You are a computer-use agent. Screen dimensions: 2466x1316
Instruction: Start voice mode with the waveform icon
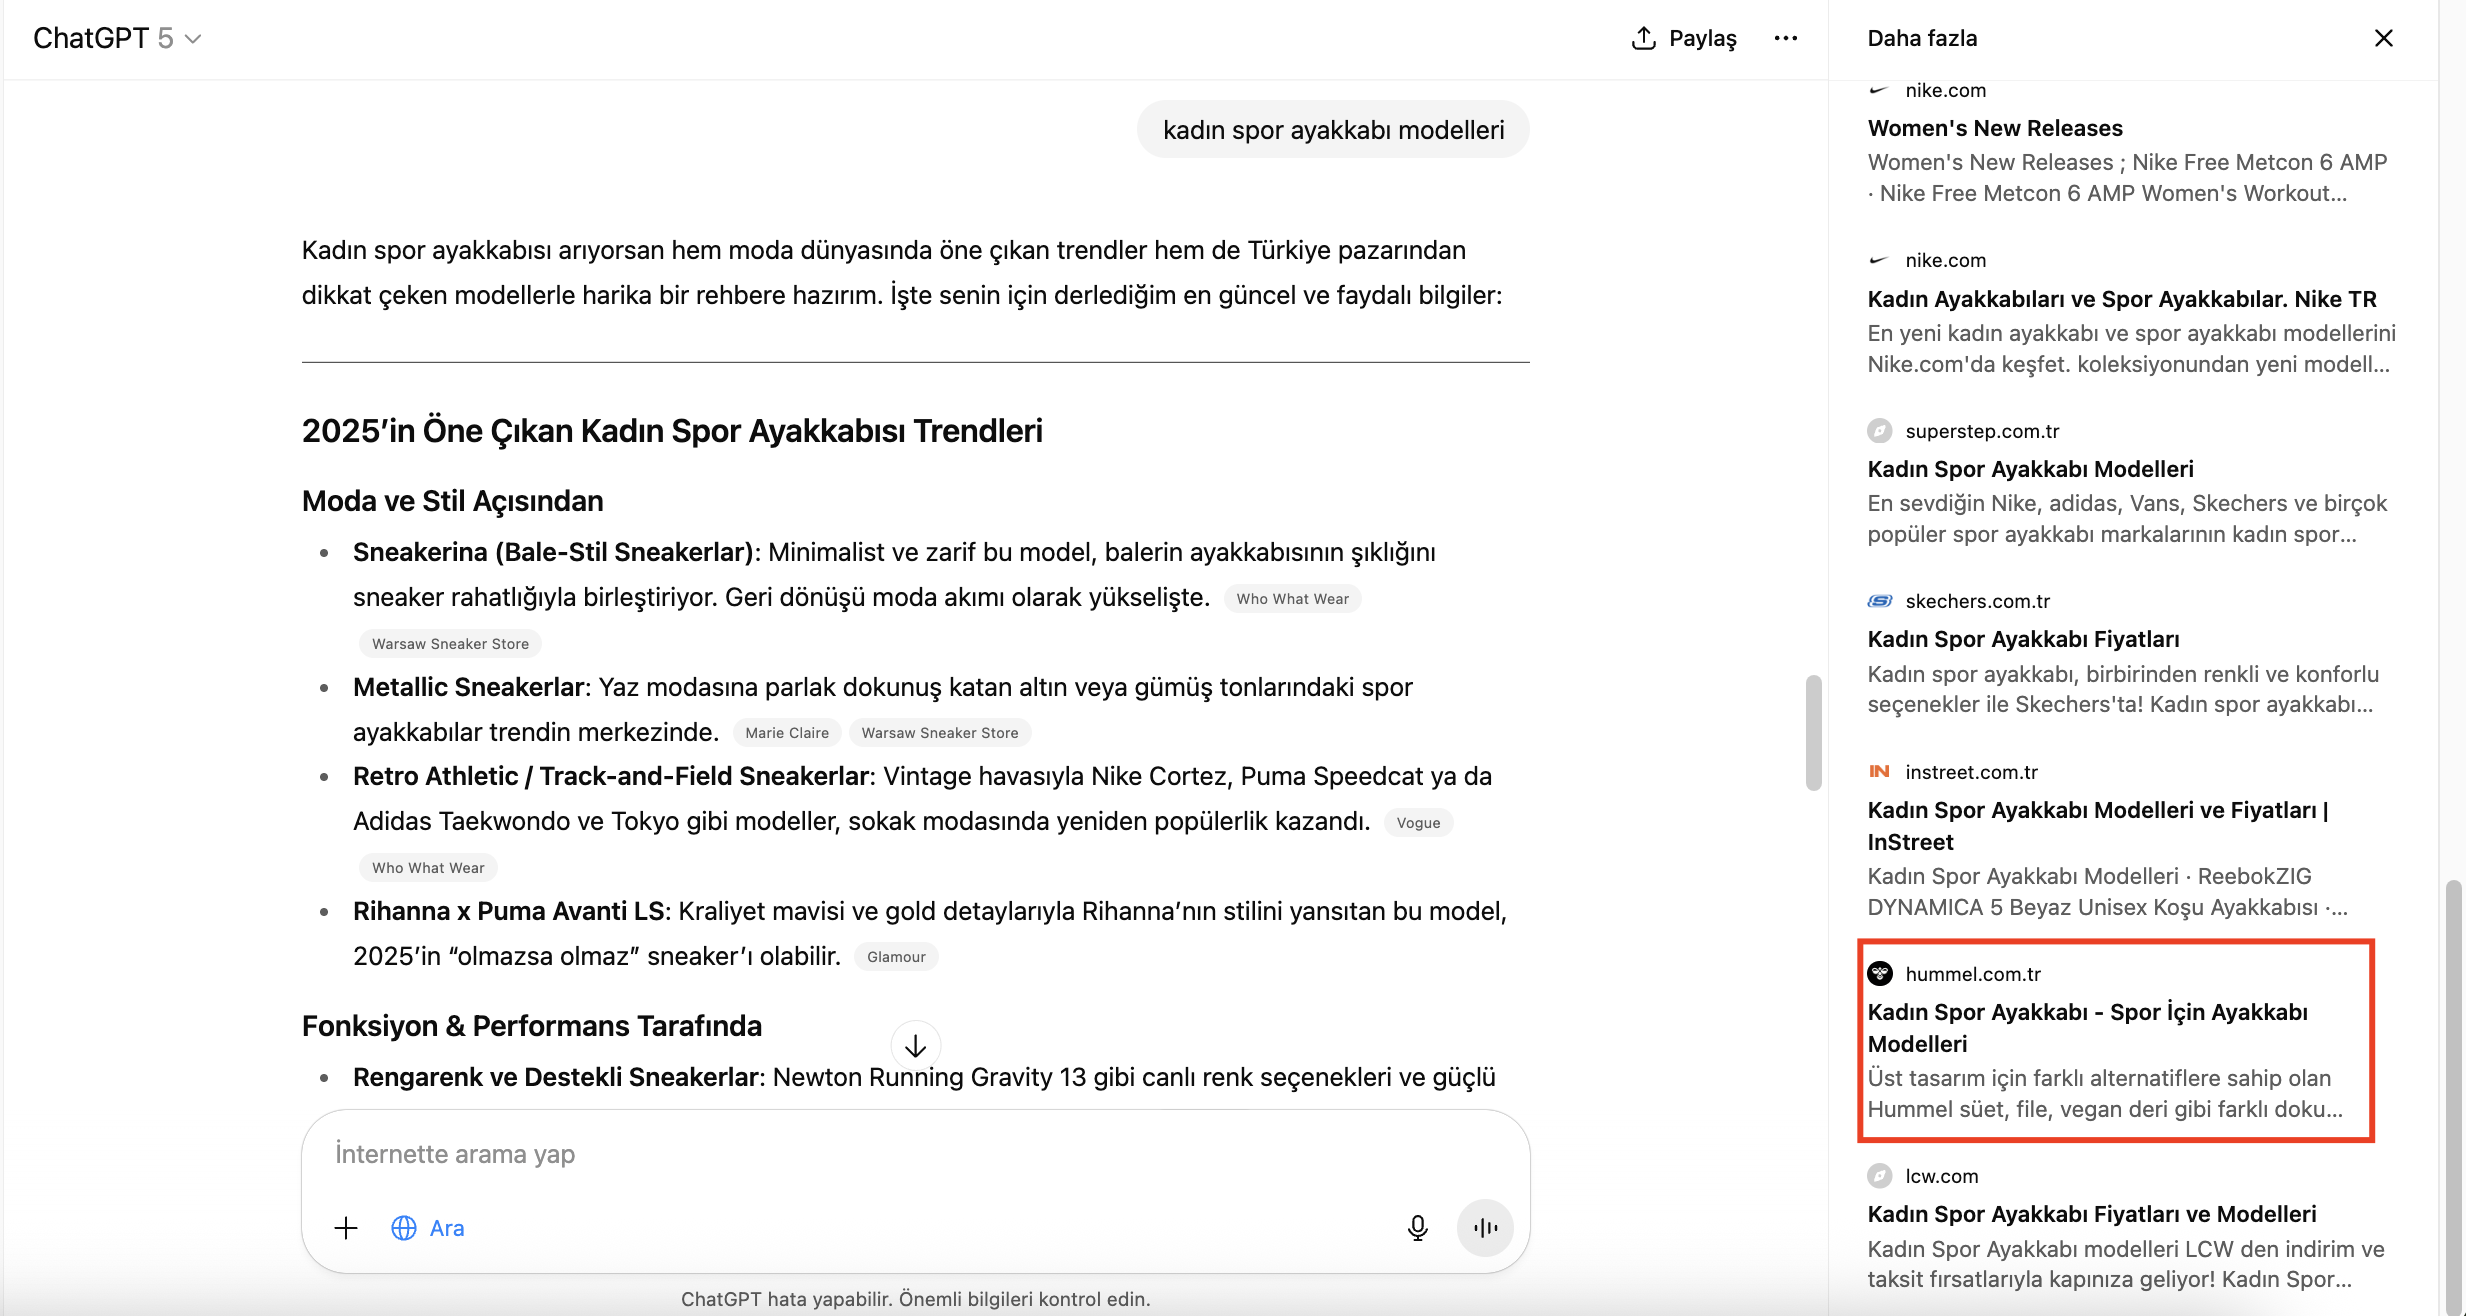1485,1228
